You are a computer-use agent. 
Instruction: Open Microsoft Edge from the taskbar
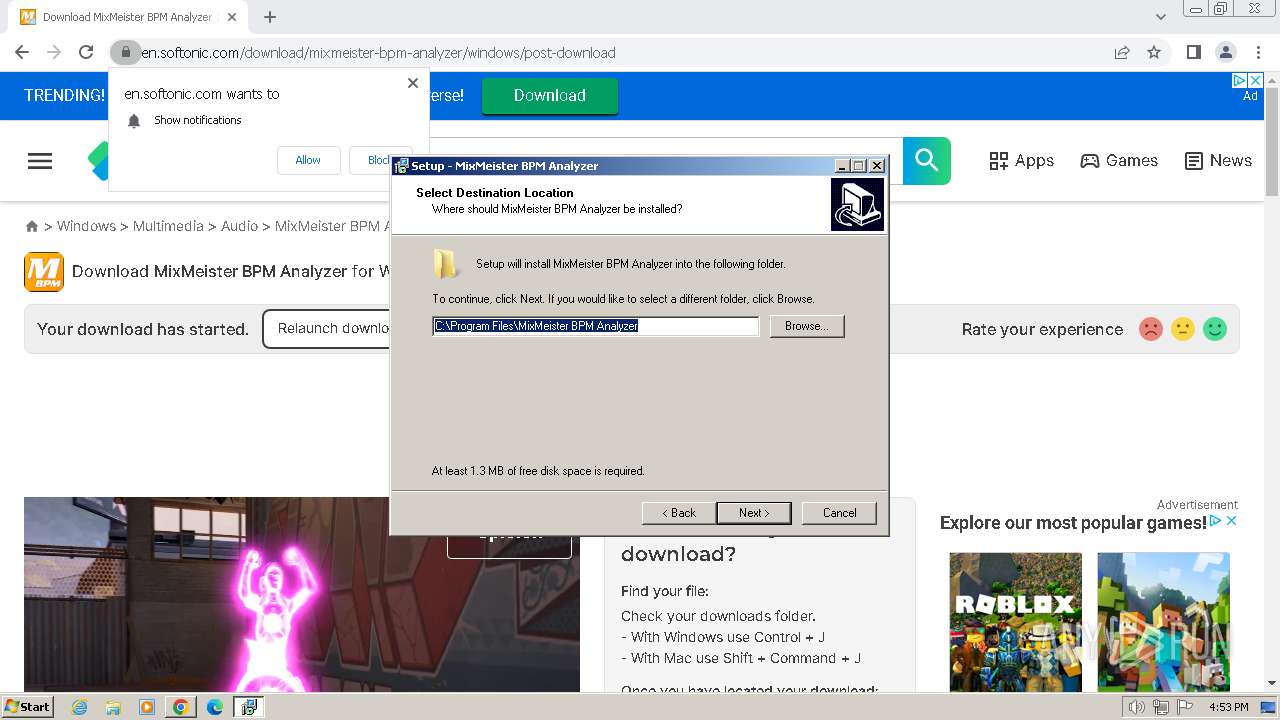[x=215, y=707]
